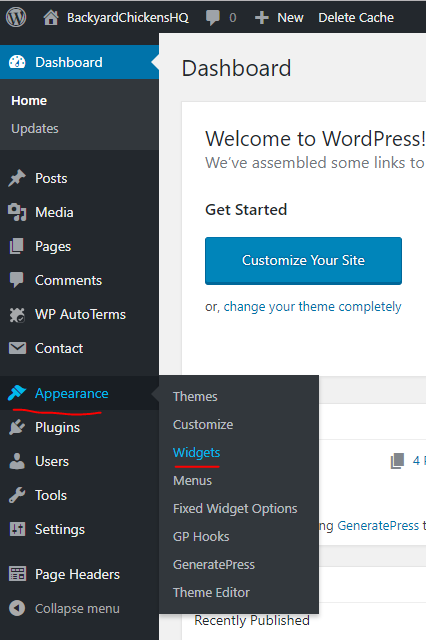Select Dashboard in sidebar menu
The image size is (426, 640).
[69, 62]
